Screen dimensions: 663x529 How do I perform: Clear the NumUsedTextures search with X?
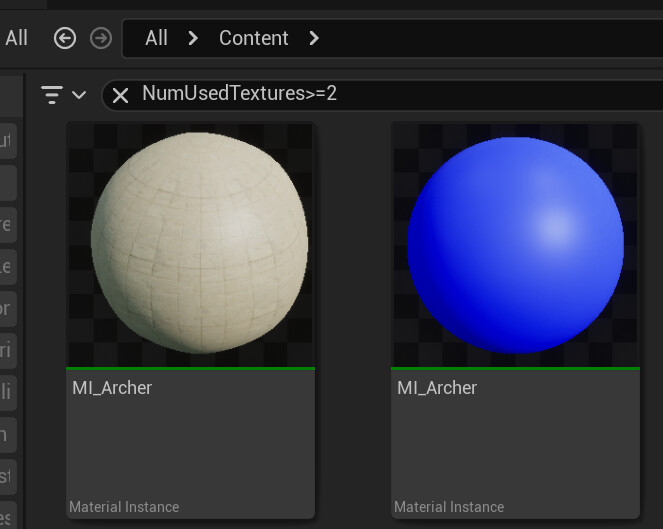[121, 95]
